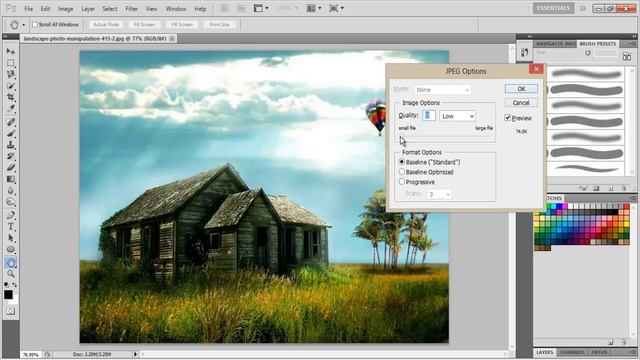Open the Layer menu
Image resolution: width=640 pixels, height=360 pixels.
click(88, 9)
